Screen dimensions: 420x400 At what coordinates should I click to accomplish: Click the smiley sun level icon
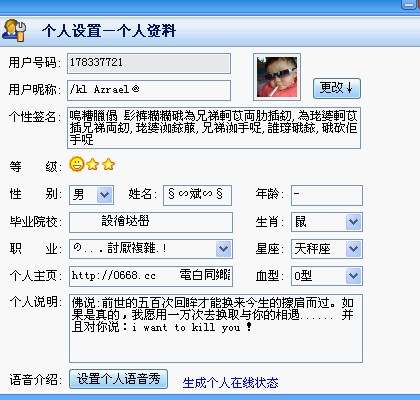77,164
